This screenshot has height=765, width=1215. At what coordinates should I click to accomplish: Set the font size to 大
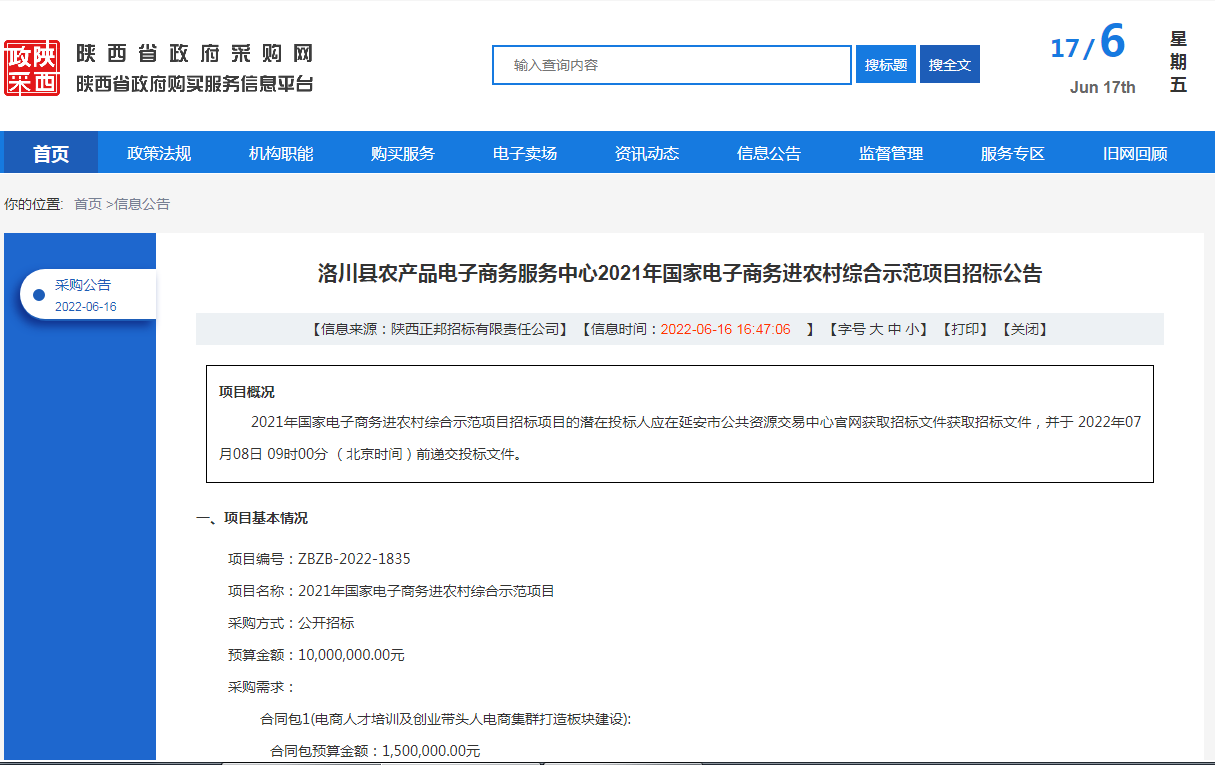[x=876, y=329]
